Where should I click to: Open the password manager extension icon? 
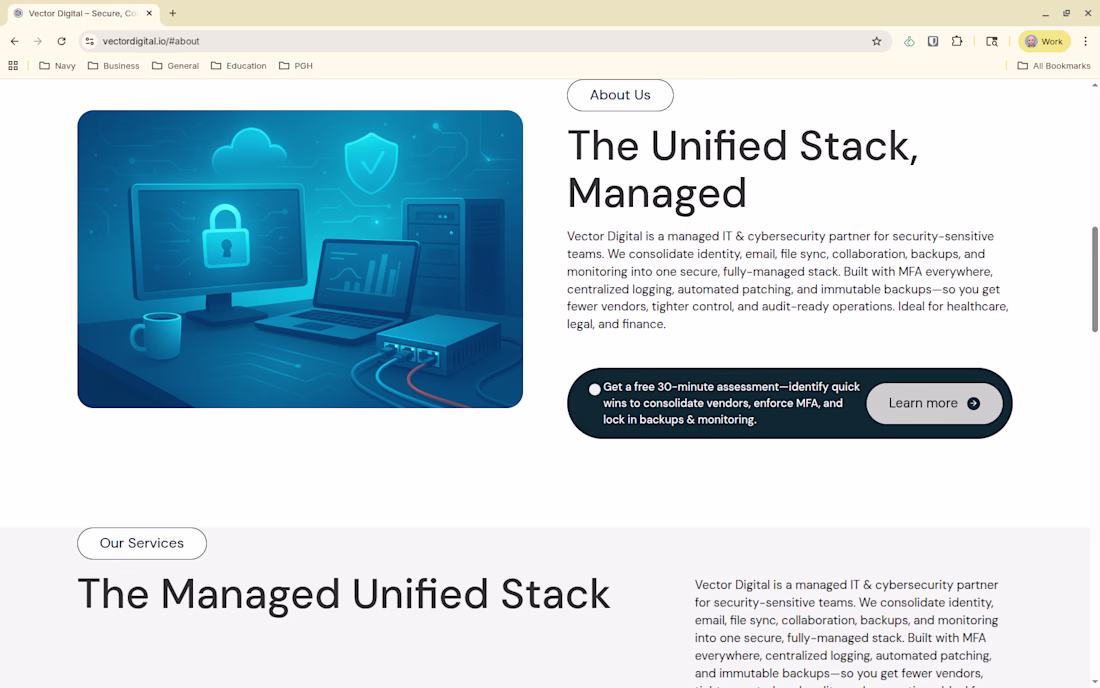point(933,41)
